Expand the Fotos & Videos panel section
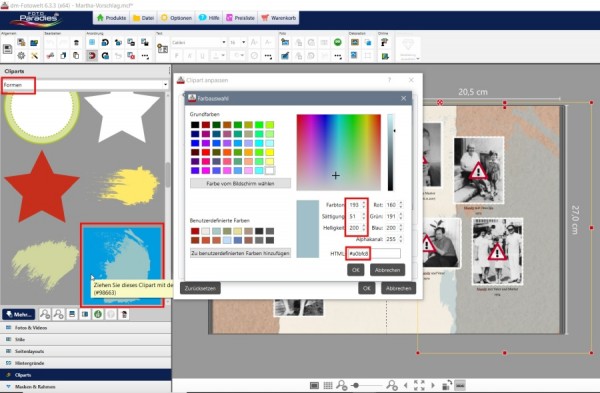600x393 pixels. pyautogui.click(x=86, y=328)
